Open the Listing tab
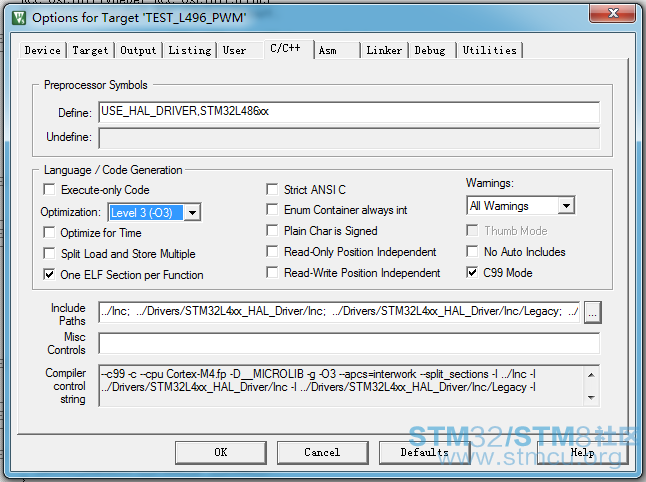646x482 pixels. [x=190, y=50]
